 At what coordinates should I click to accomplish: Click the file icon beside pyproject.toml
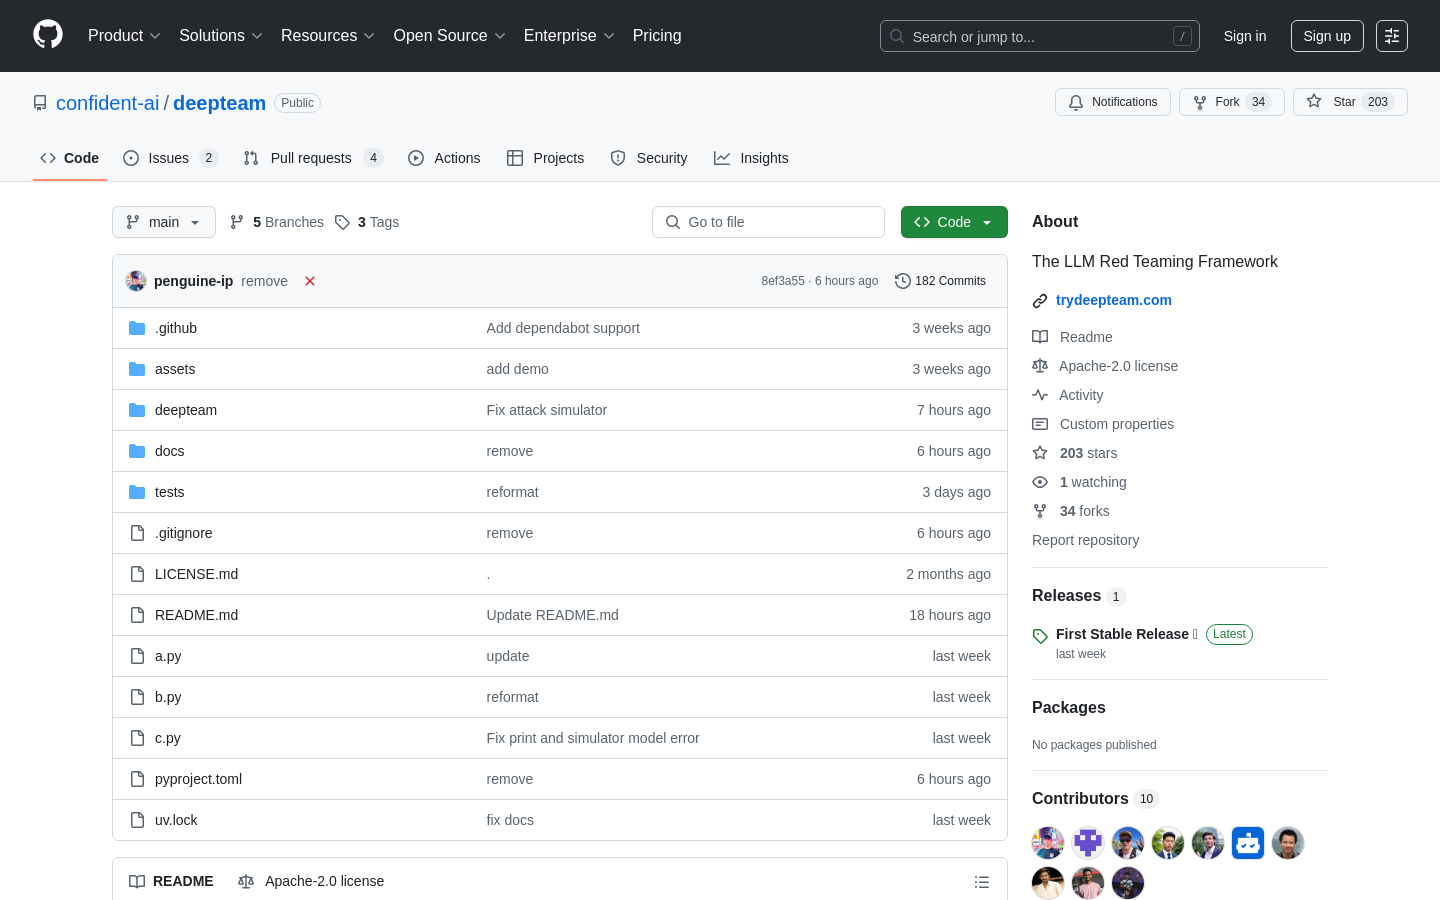click(x=137, y=779)
